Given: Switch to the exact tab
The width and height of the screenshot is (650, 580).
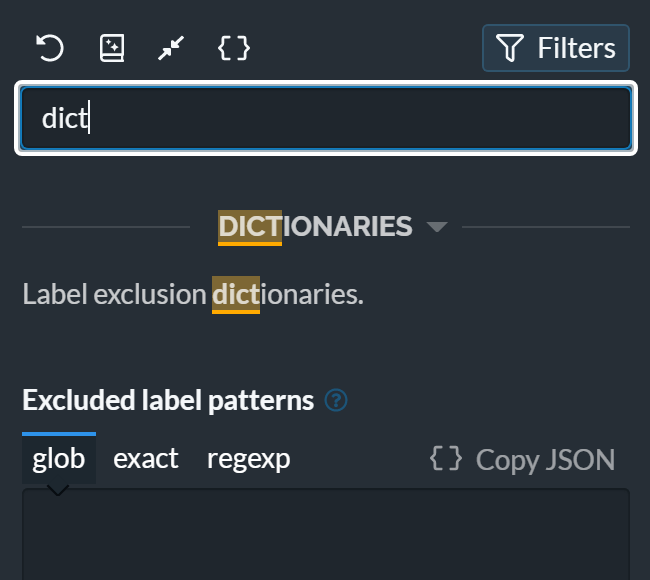Looking at the screenshot, I should tap(146, 459).
